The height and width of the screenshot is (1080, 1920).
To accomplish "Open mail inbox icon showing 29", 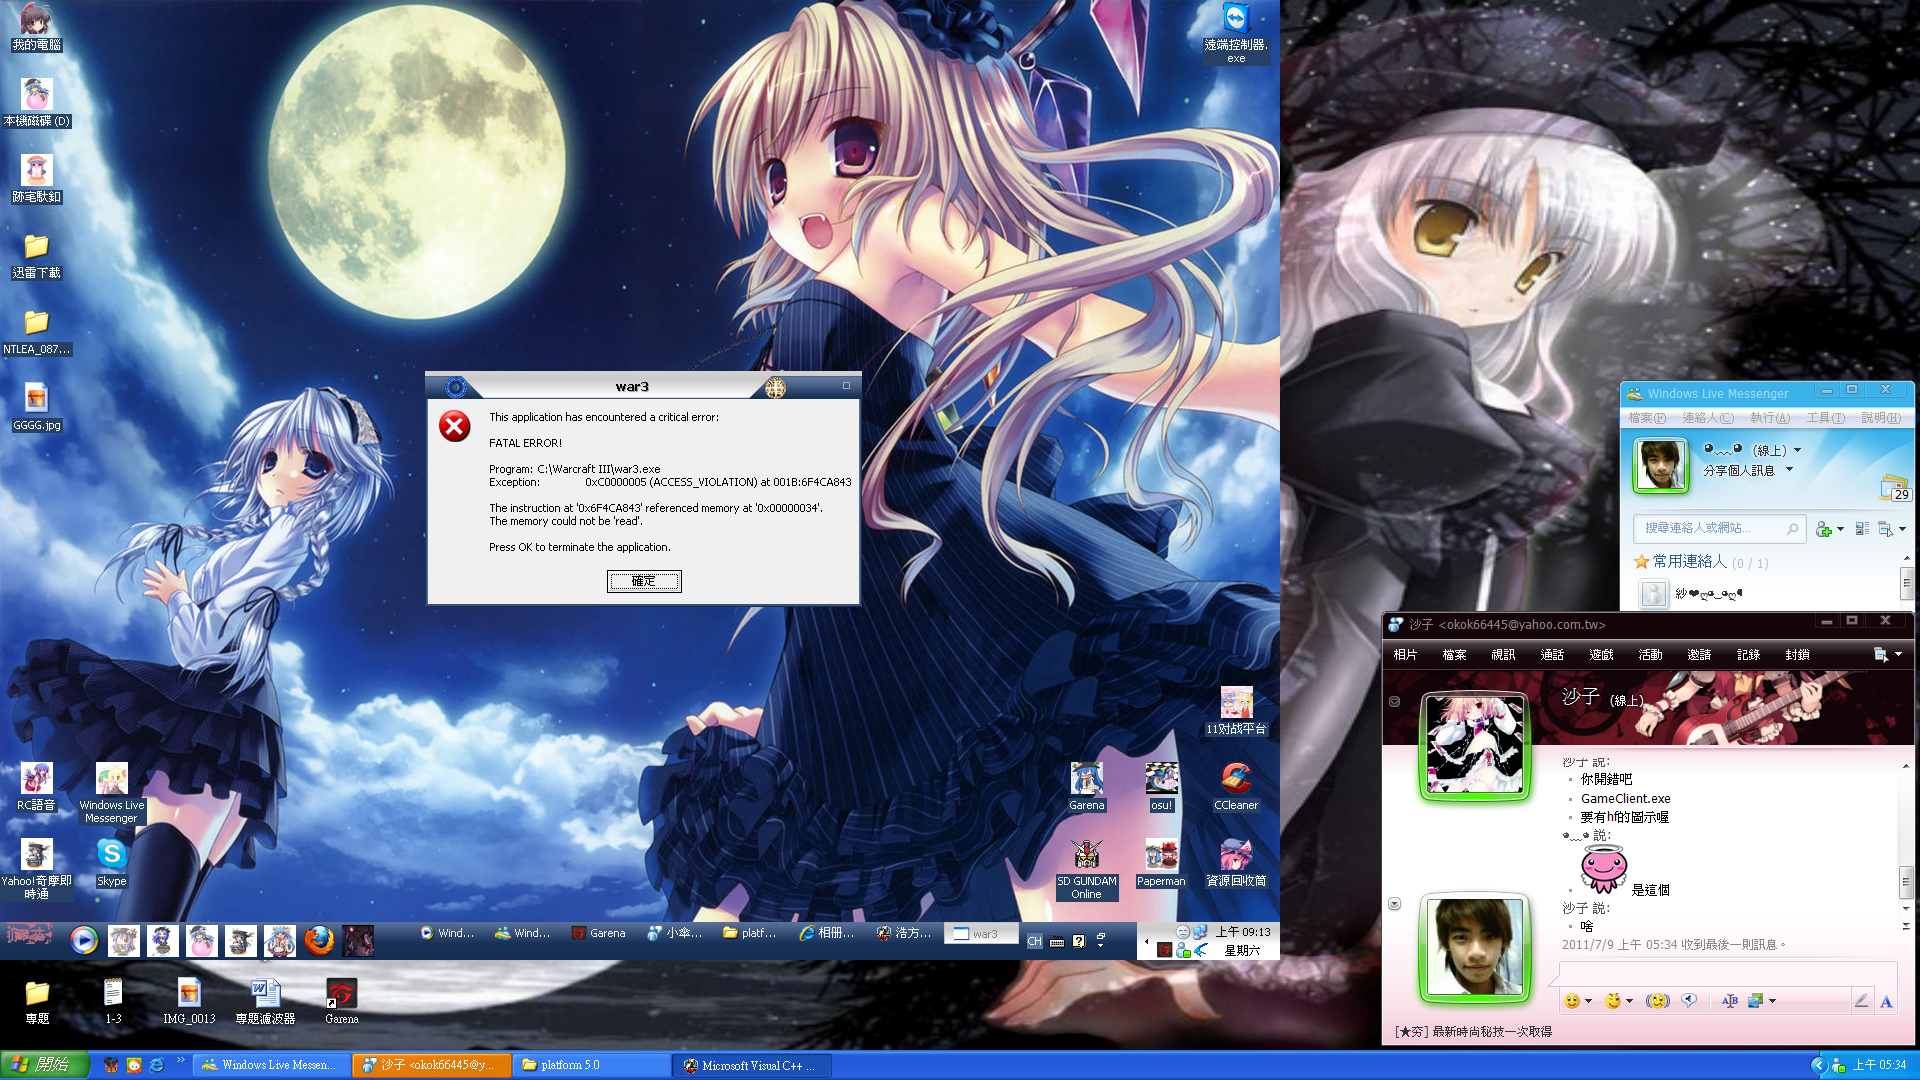I will [x=1895, y=488].
